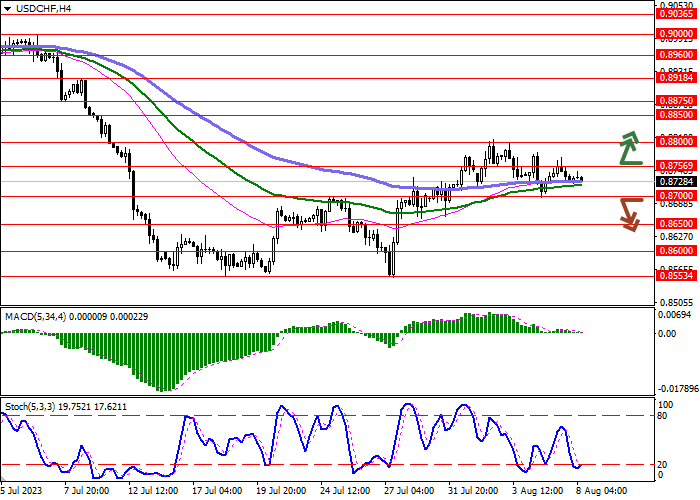Click the -0.017896 MACD scale value
This screenshot has height=500, width=700.
678,389
